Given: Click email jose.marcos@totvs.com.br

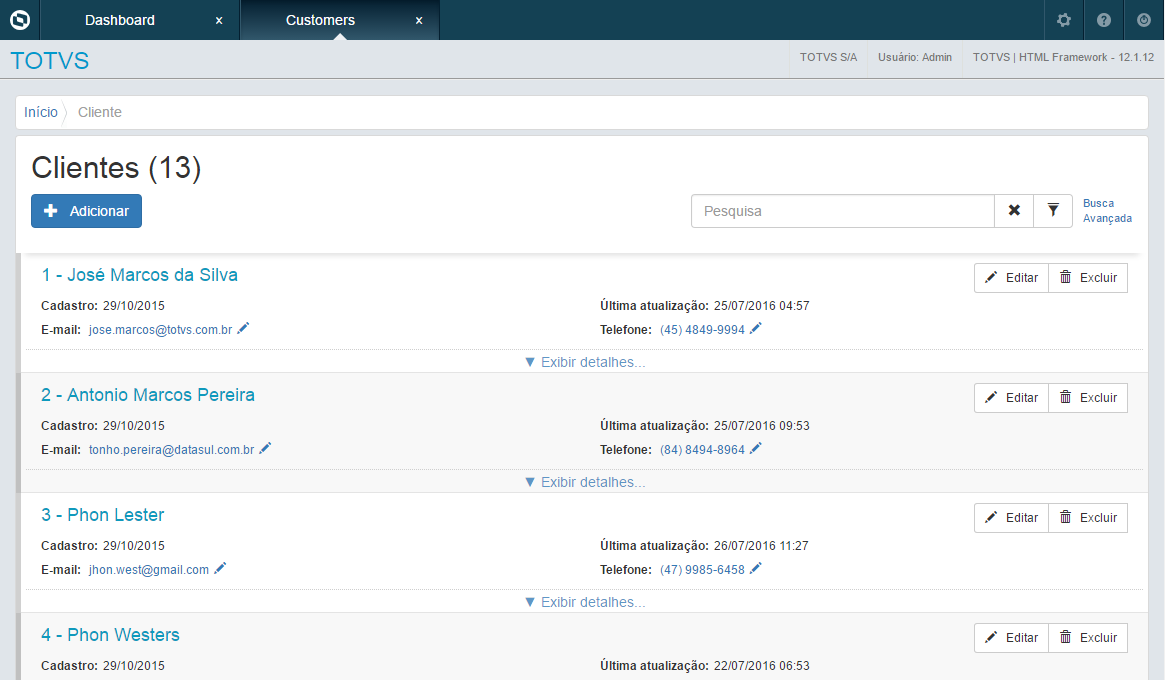Looking at the screenshot, I should pos(160,330).
